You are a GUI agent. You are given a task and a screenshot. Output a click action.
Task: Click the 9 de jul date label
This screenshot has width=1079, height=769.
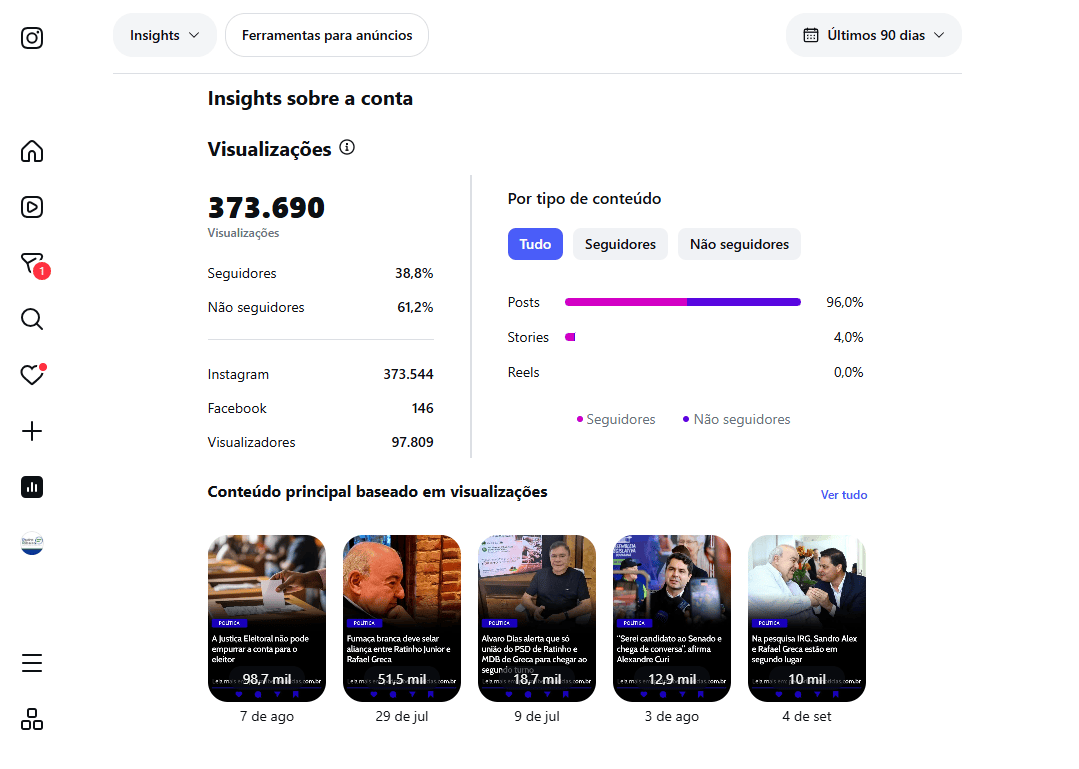pyautogui.click(x=537, y=716)
